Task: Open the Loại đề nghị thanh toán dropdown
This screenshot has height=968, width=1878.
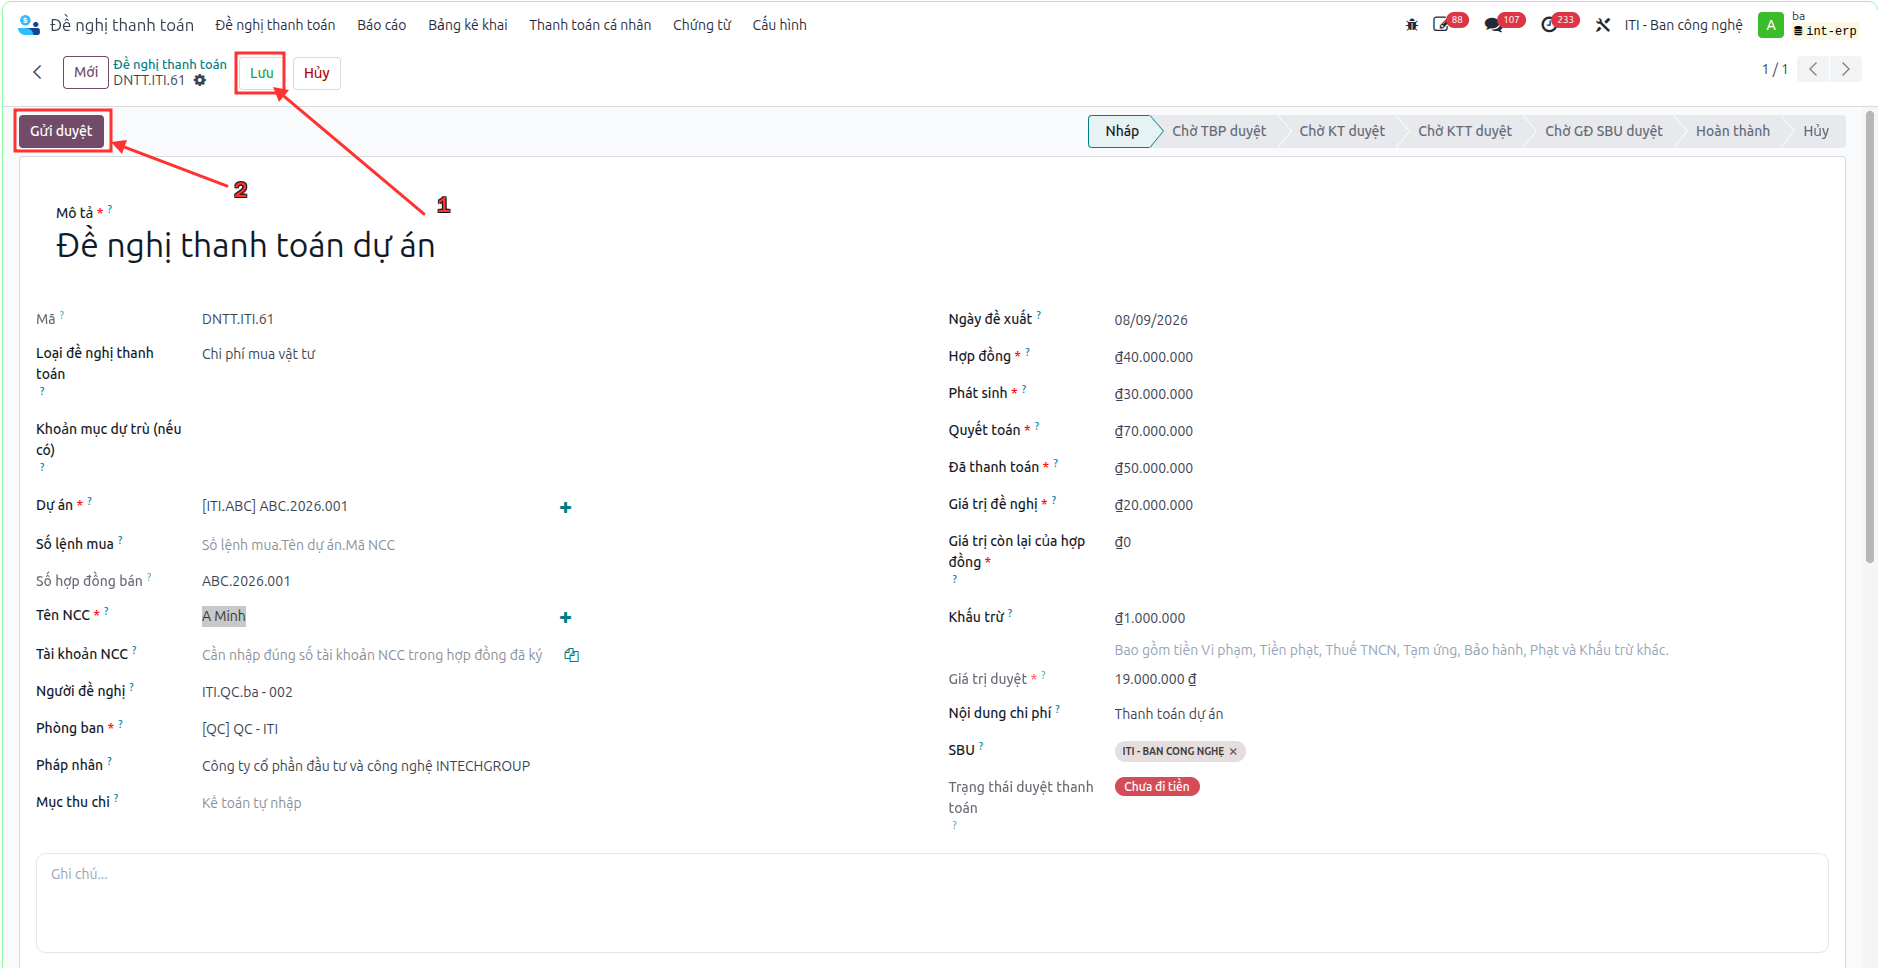Action: pos(390,354)
